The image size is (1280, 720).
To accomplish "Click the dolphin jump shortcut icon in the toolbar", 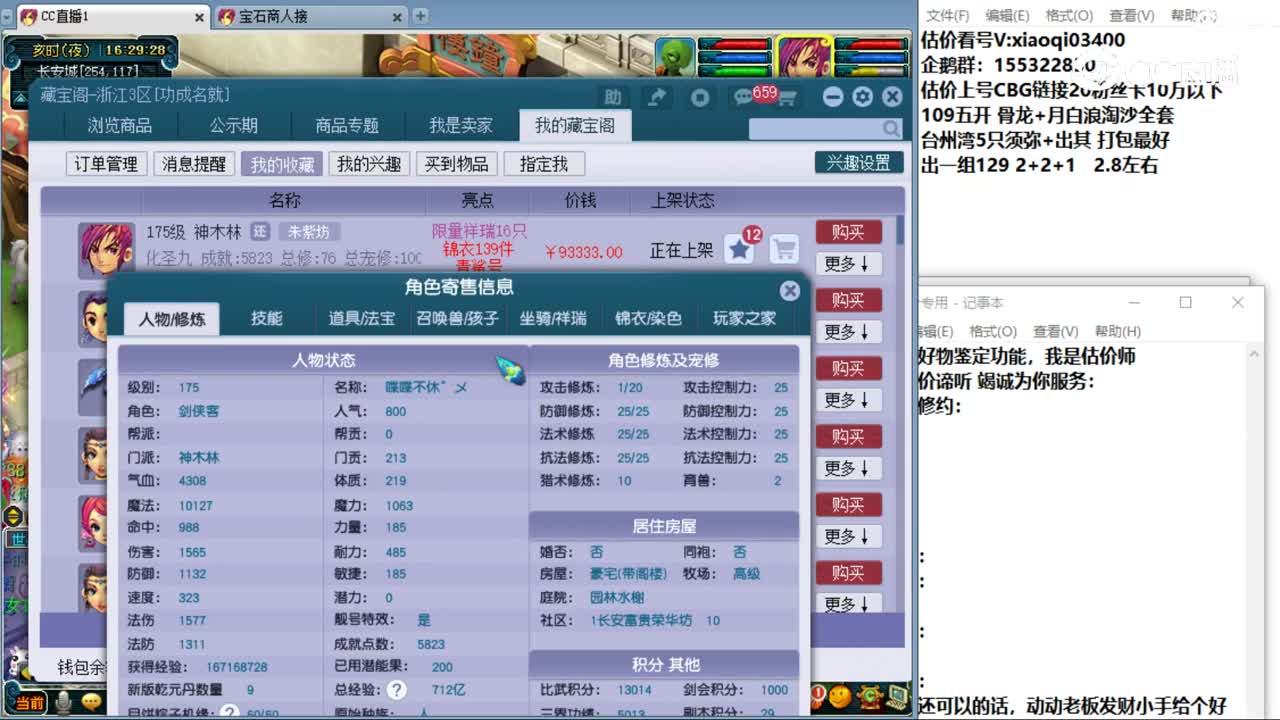I will click(x=657, y=97).
